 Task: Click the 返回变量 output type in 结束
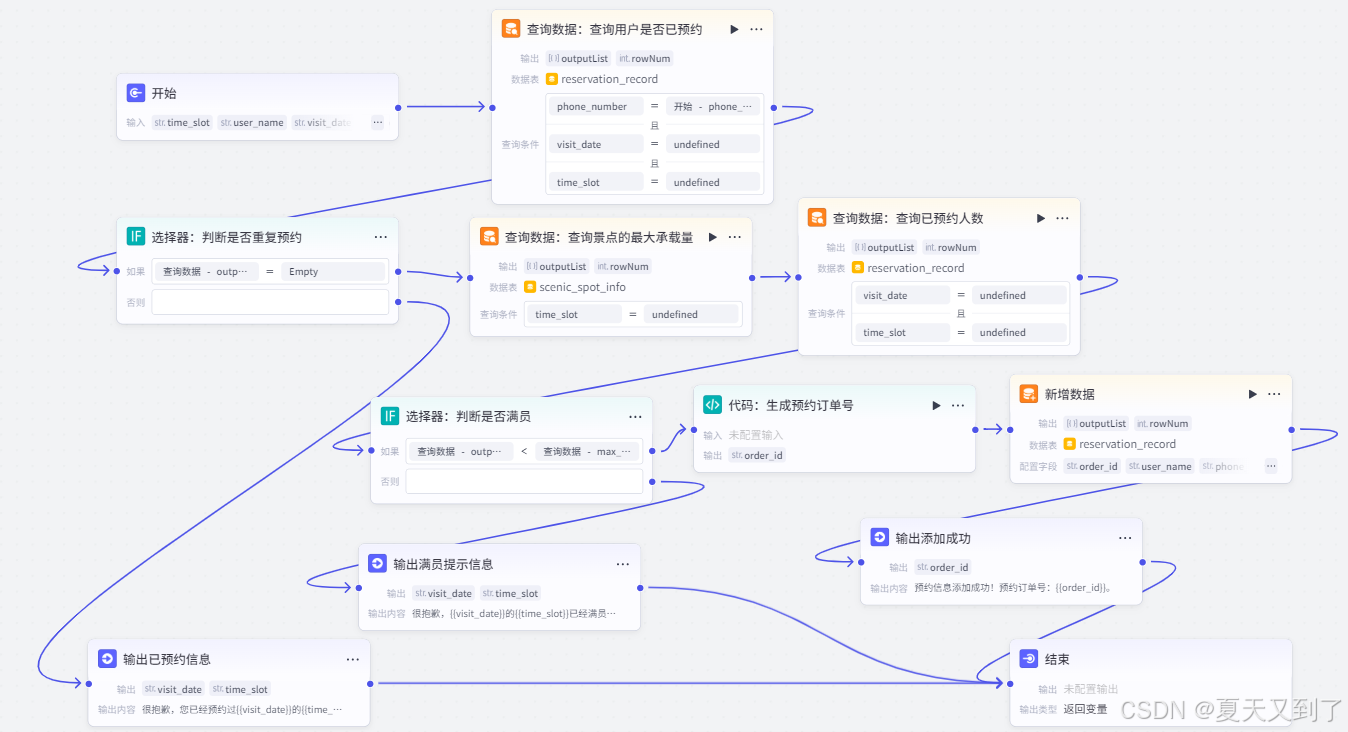tap(1085, 709)
